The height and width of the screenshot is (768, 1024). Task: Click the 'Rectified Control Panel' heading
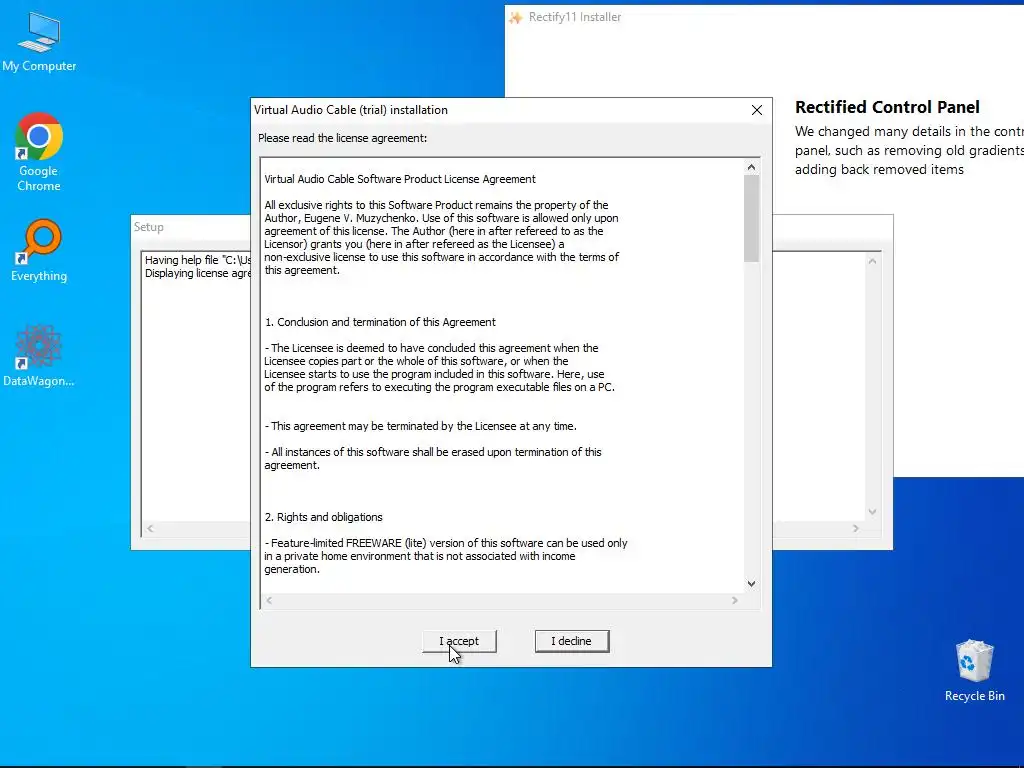(887, 107)
